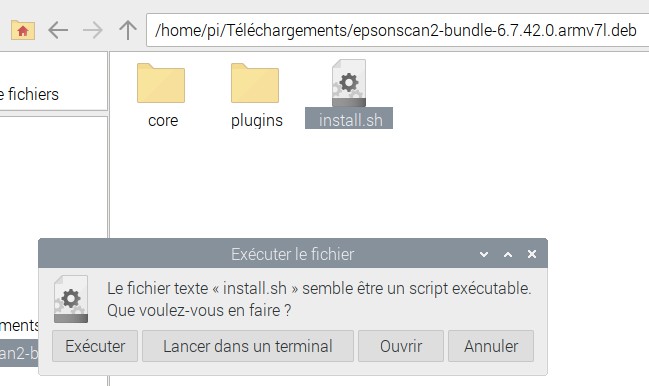Choose Lancer dans un terminal

pyautogui.click(x=248, y=346)
